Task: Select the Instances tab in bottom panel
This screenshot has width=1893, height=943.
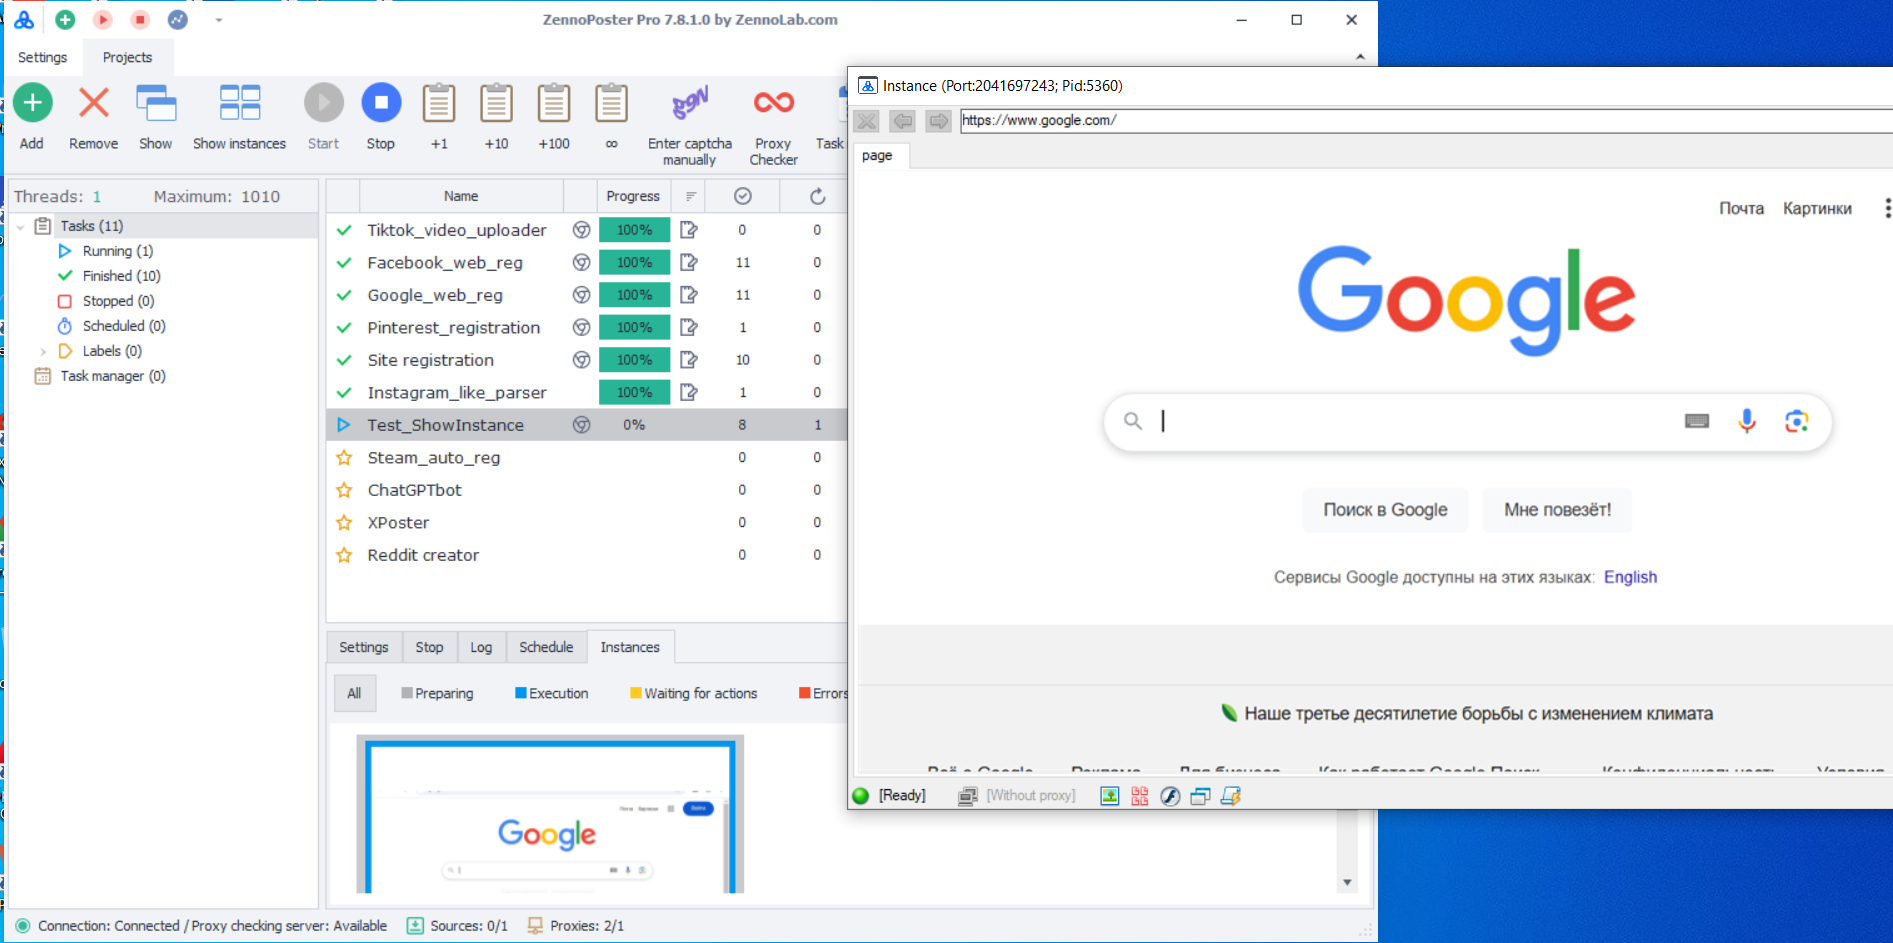Action: click(x=630, y=647)
